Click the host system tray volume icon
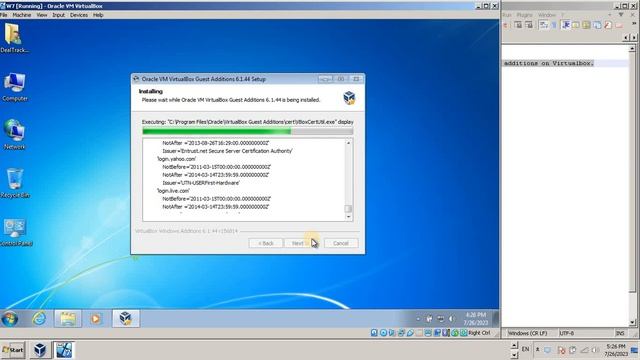Screen dimensions: 640x360 [596, 350]
